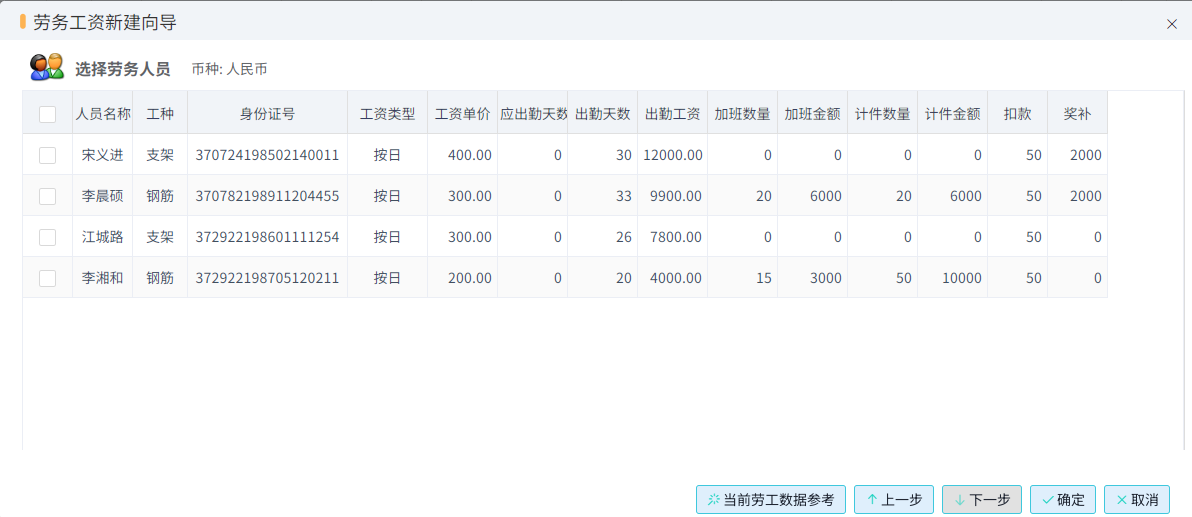Open 当前劳工数据参考

[771, 500]
